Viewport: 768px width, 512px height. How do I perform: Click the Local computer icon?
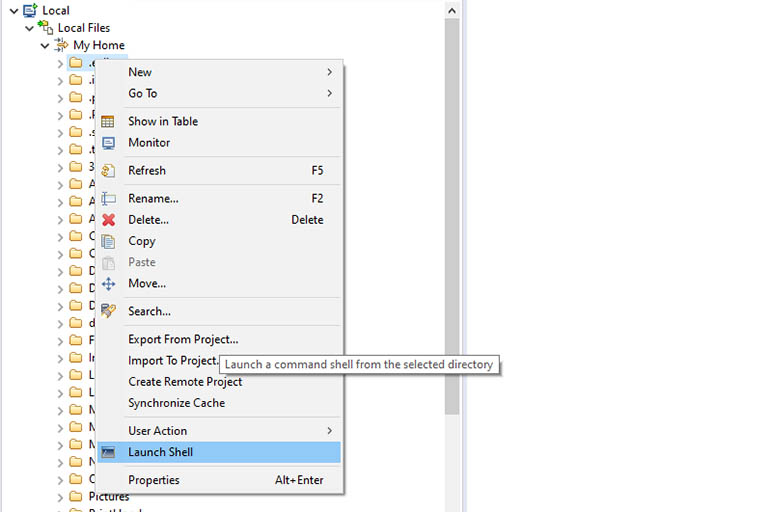(x=30, y=10)
